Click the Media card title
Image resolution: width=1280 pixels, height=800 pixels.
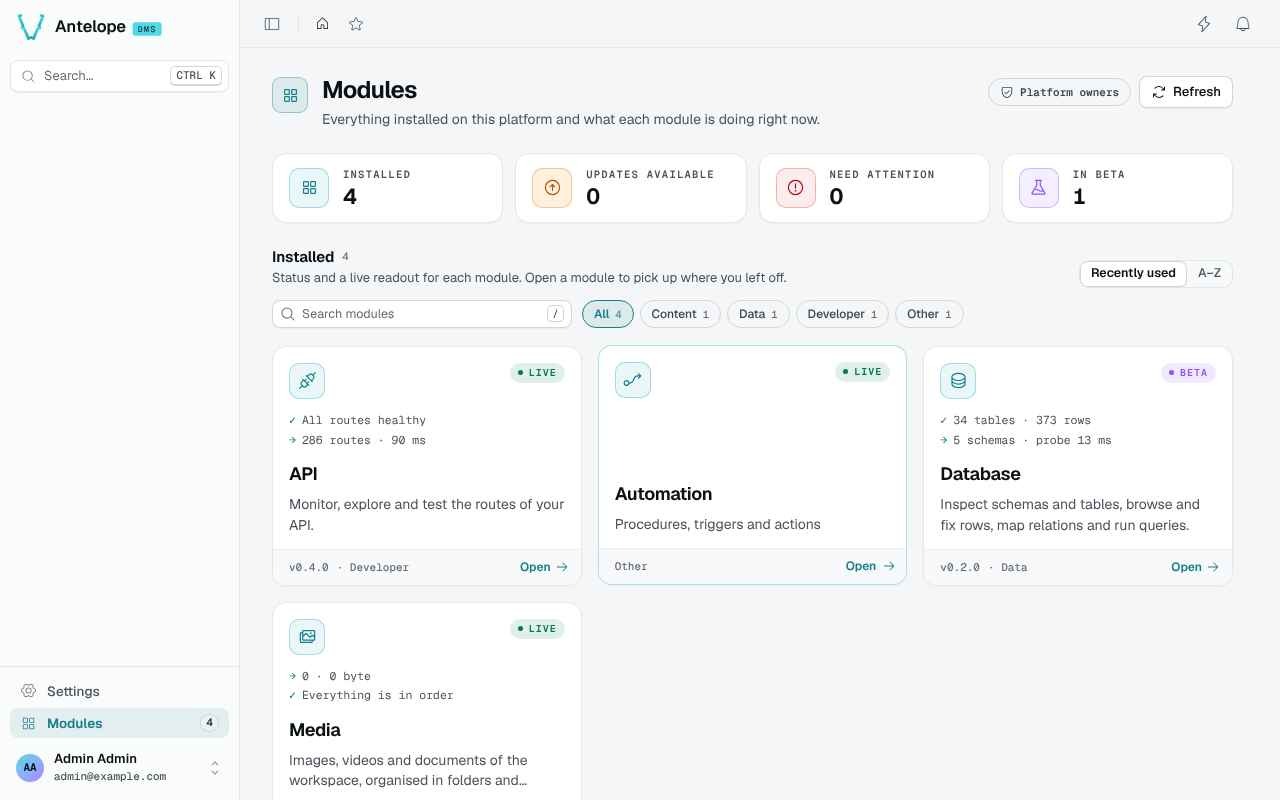click(x=315, y=730)
